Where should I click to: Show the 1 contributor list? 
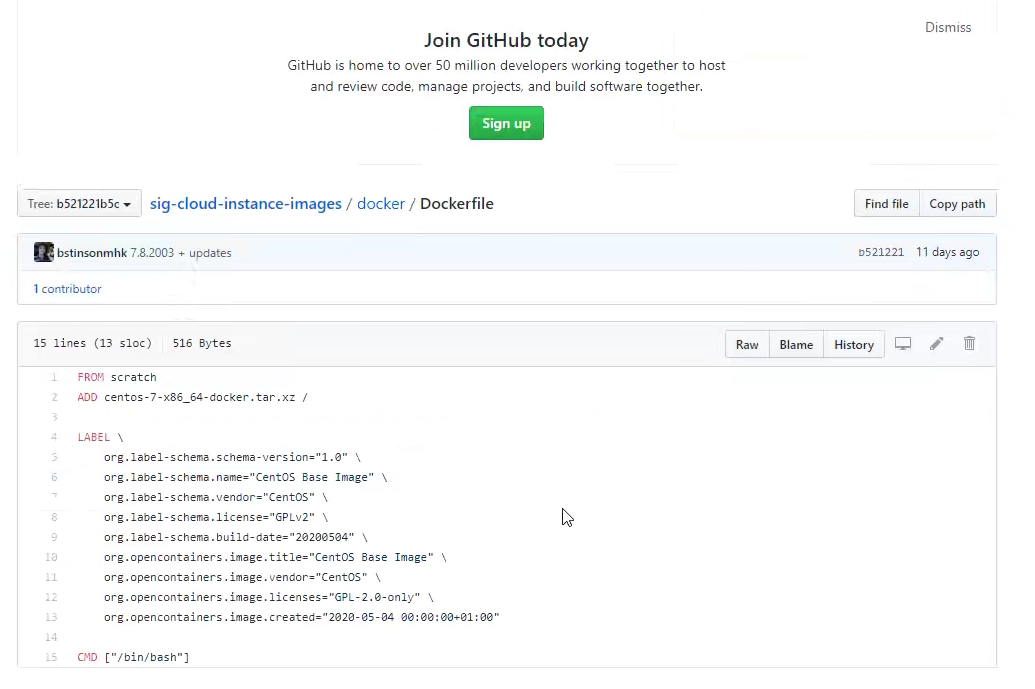[67, 289]
